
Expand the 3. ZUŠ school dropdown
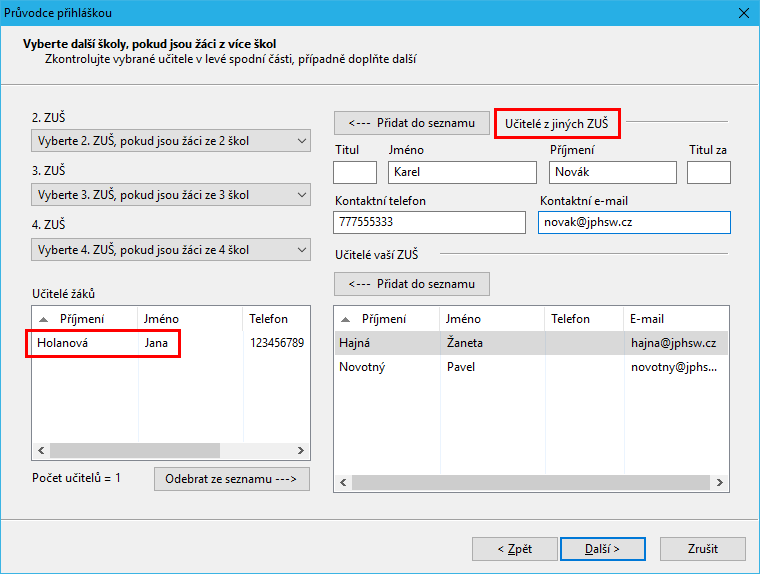point(171,195)
